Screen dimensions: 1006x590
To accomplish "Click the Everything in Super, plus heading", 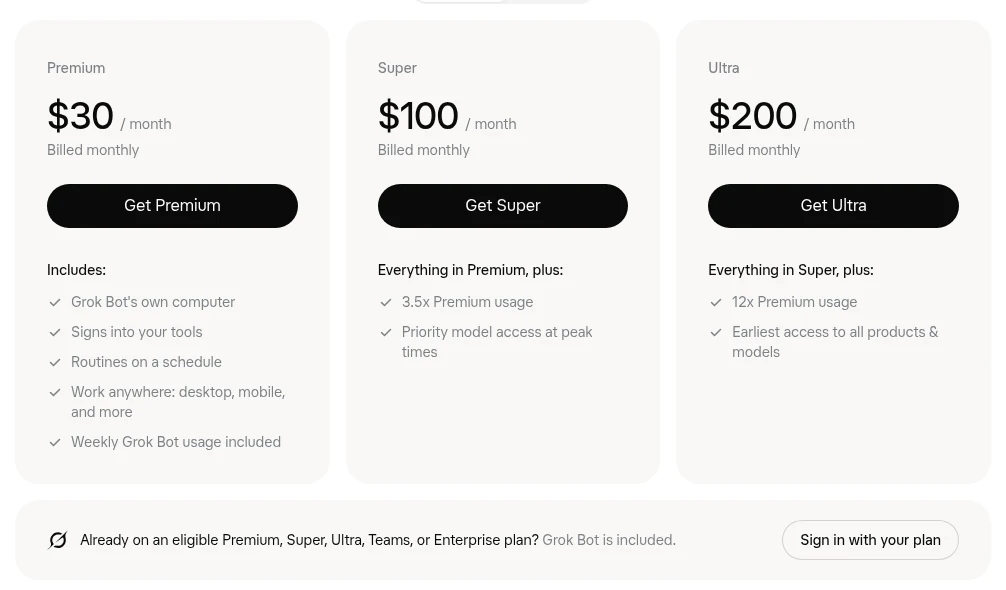I will click(x=790, y=270).
